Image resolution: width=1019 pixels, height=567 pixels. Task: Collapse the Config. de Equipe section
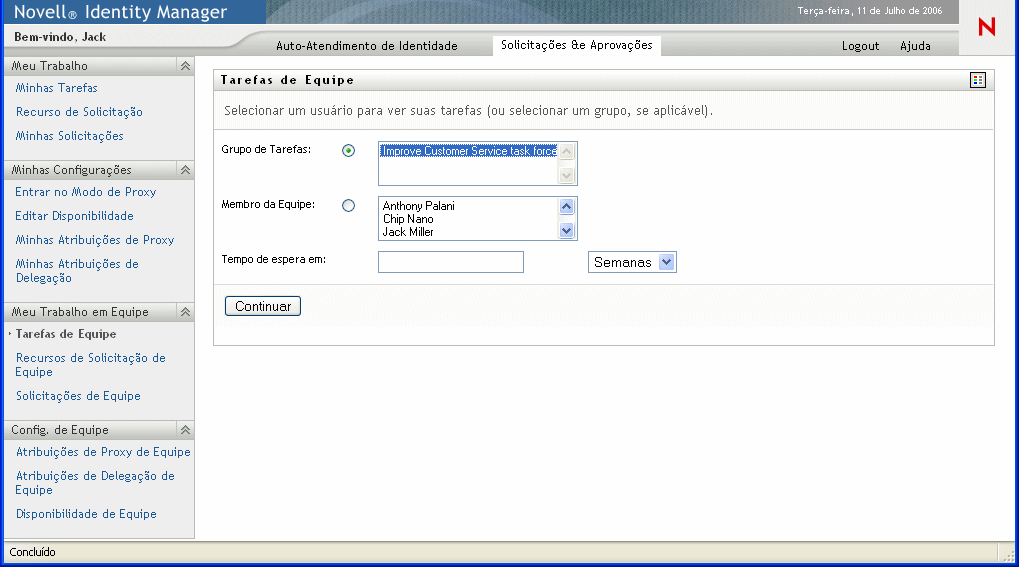[x=185, y=430]
